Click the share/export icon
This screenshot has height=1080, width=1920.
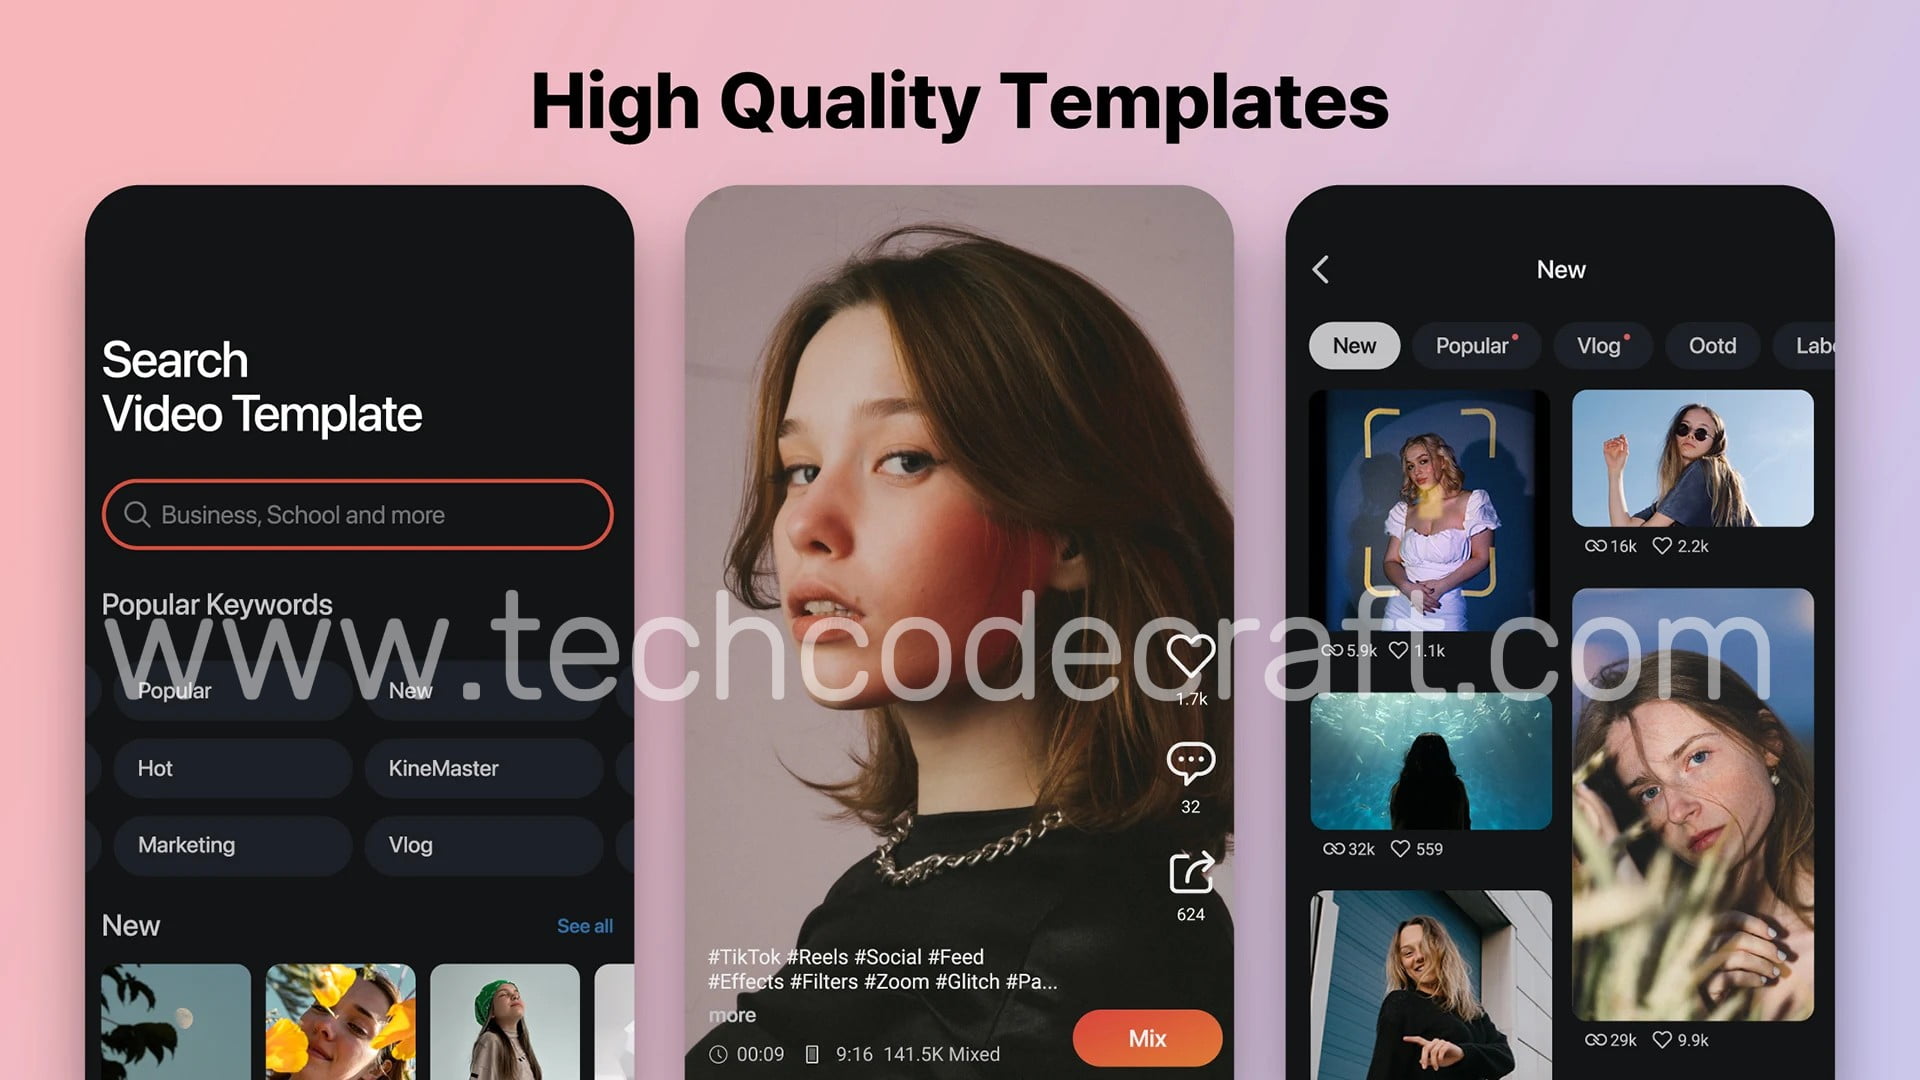click(x=1189, y=874)
